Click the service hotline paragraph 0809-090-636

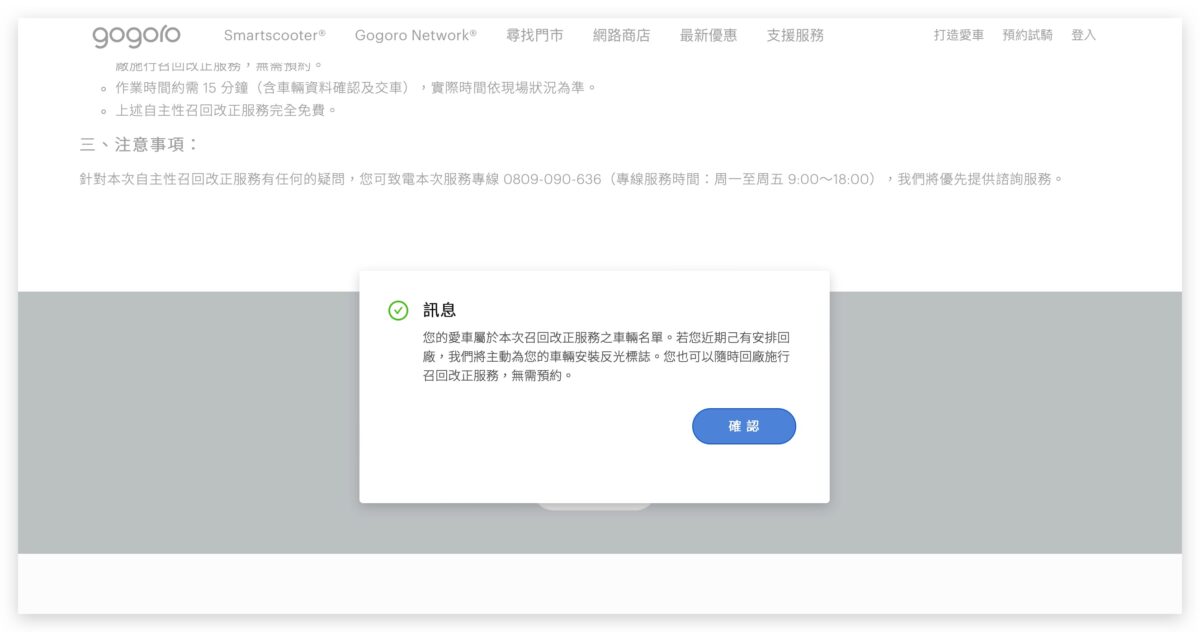pos(571,179)
